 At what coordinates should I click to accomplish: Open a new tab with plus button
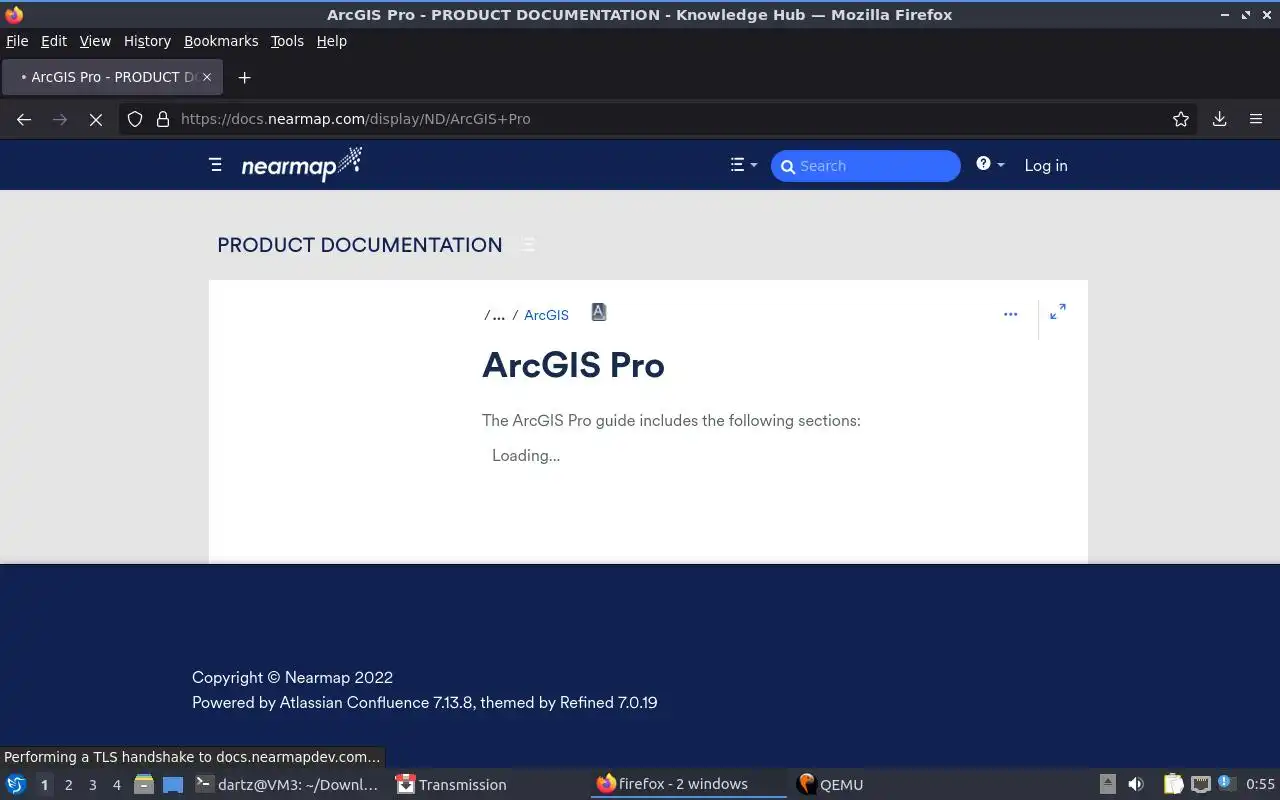[x=244, y=77]
